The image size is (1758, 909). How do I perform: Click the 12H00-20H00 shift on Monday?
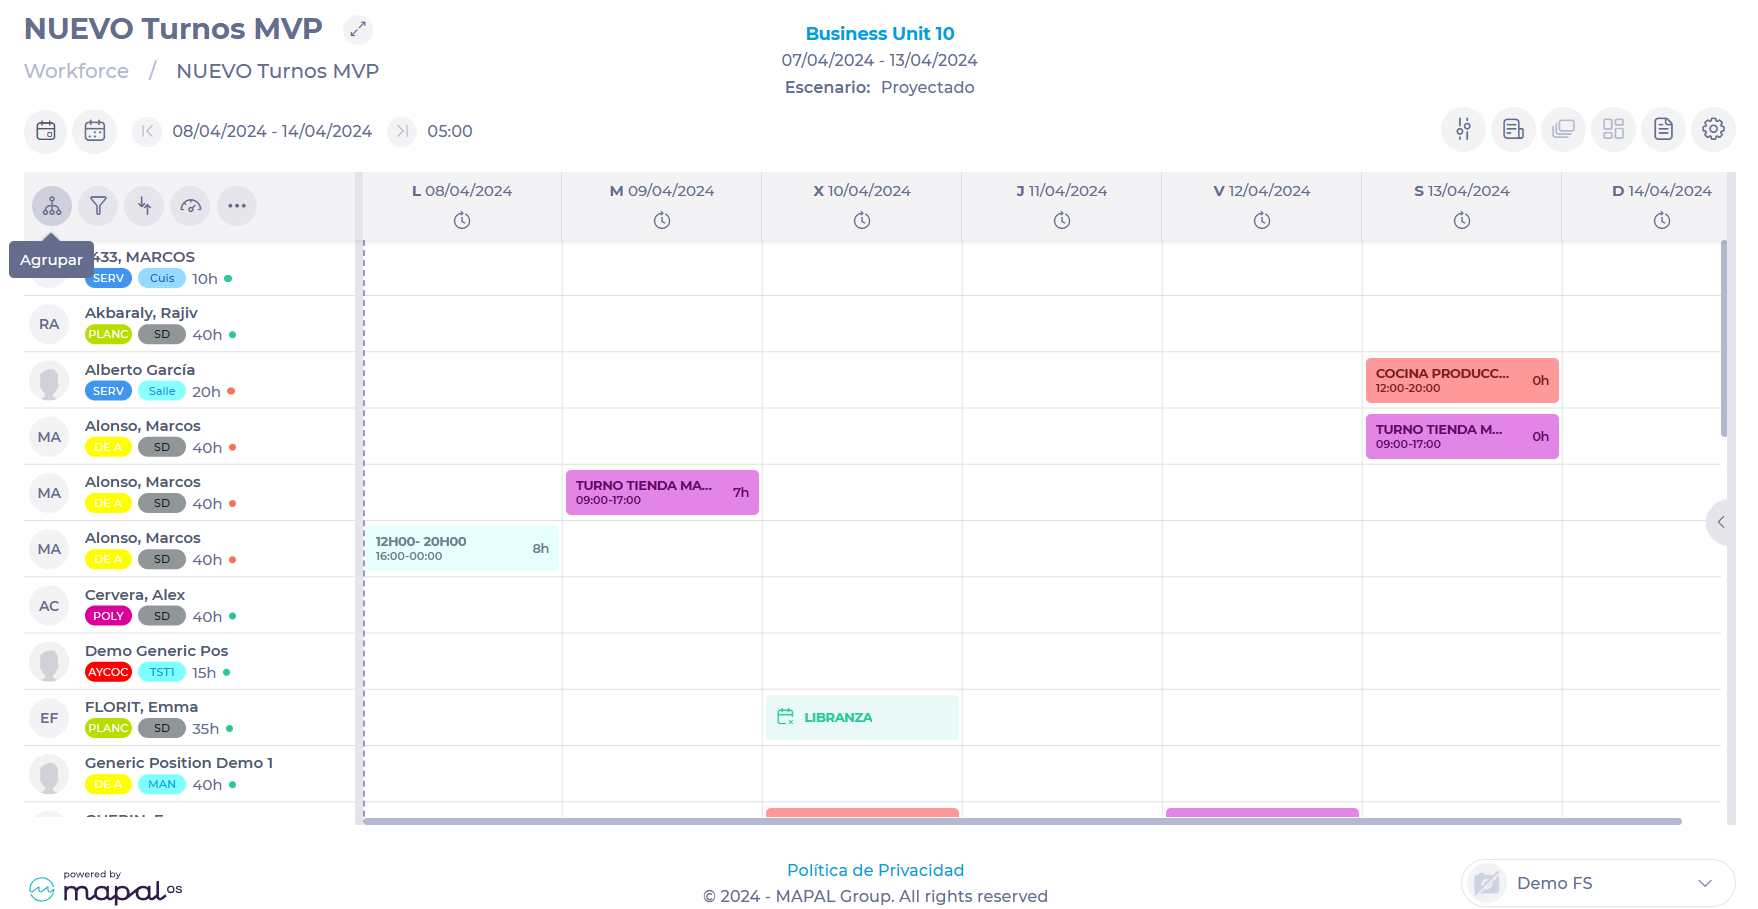[x=462, y=548]
